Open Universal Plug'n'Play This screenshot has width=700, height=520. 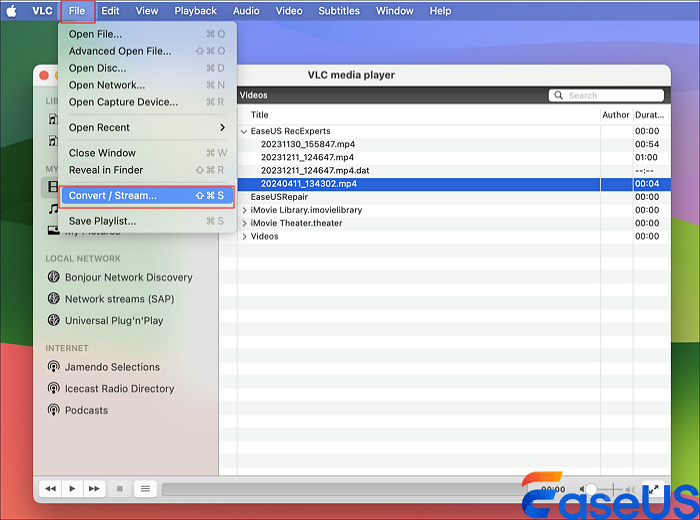click(x=114, y=320)
